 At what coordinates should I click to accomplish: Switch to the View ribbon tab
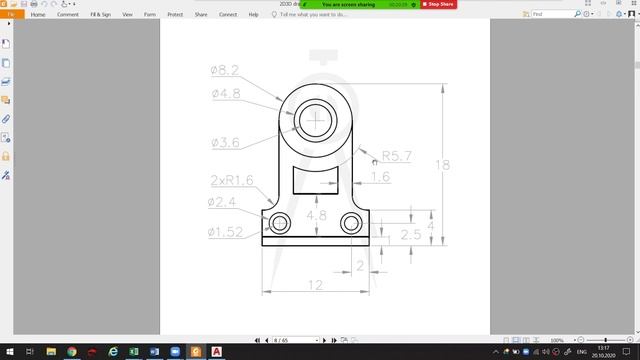click(x=127, y=14)
